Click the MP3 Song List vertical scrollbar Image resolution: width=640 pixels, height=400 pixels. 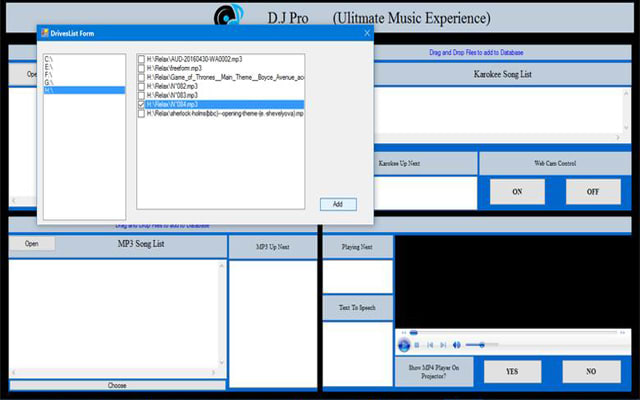pos(222,314)
